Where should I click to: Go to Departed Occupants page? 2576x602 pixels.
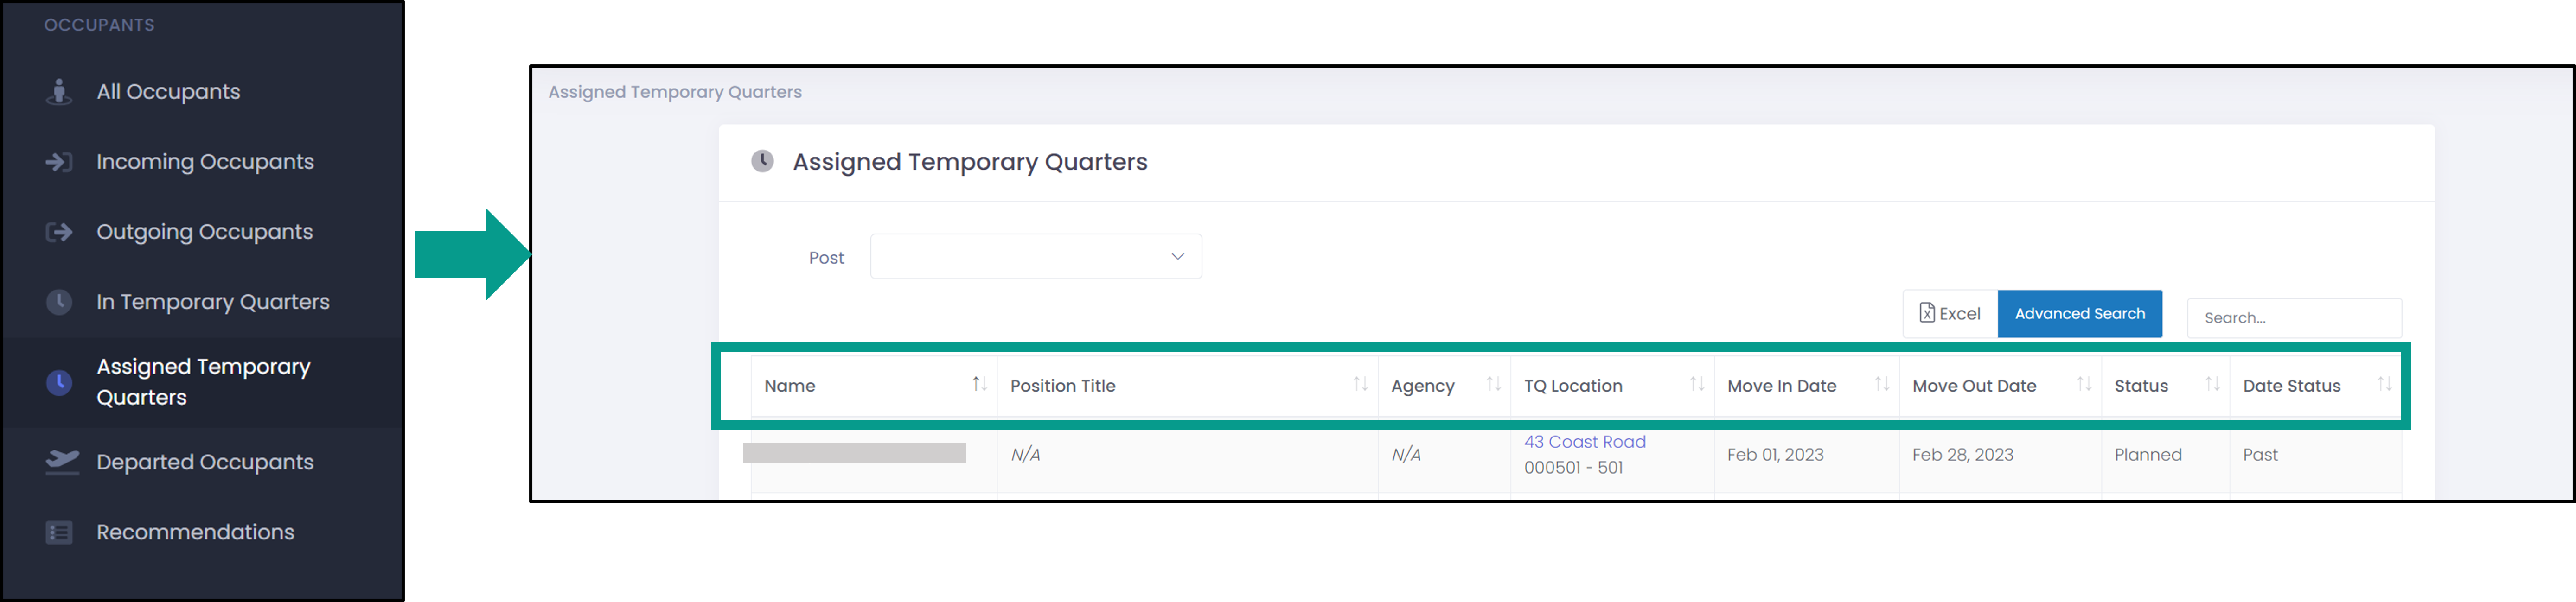point(204,462)
